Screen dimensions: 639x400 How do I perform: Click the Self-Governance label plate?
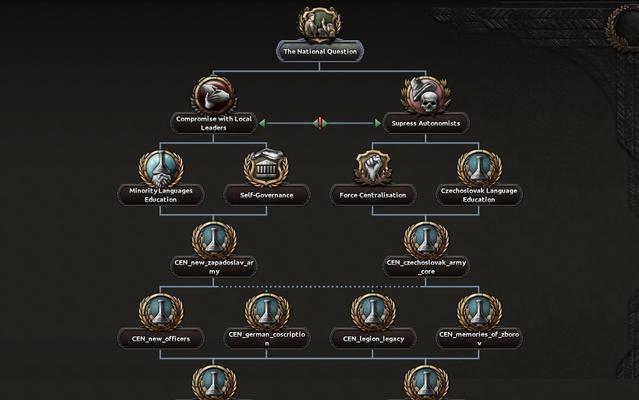click(267, 195)
